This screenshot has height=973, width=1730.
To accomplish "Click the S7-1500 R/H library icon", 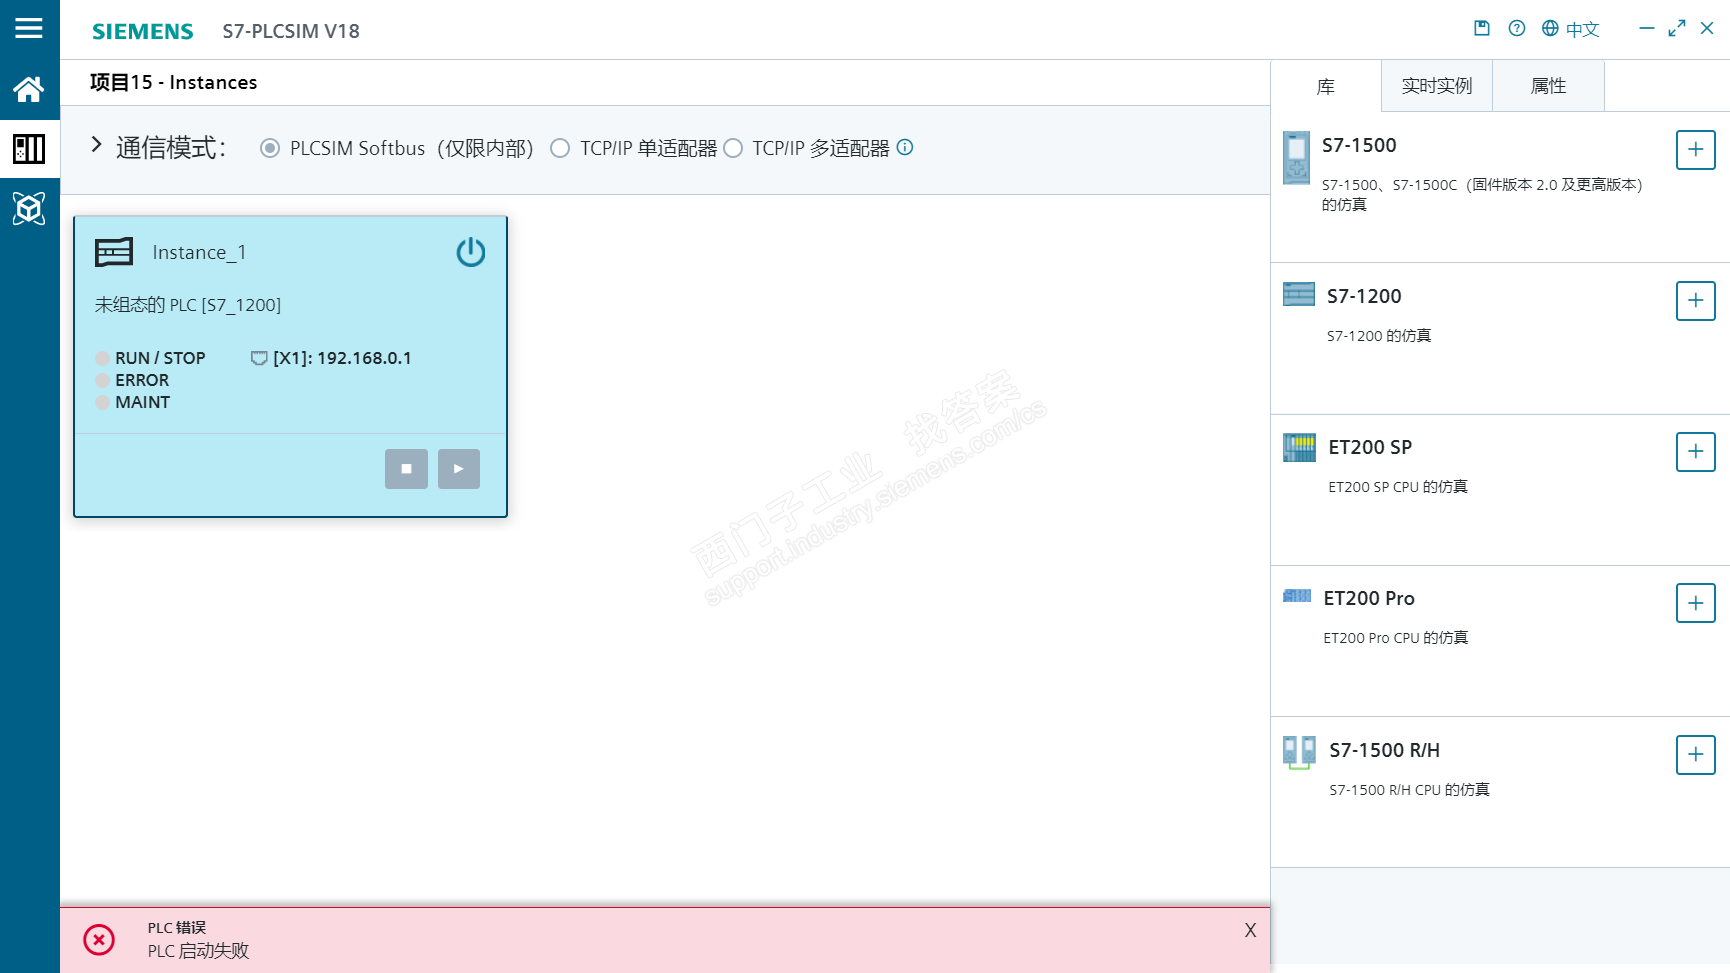I will (1299, 752).
